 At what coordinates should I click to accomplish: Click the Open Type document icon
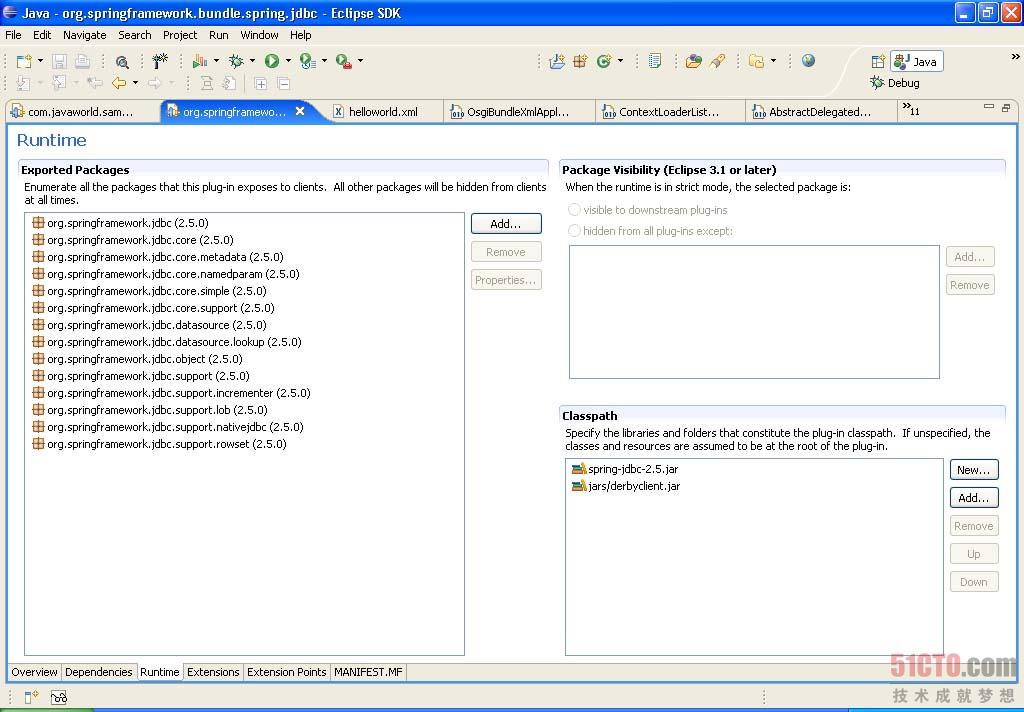[655, 61]
